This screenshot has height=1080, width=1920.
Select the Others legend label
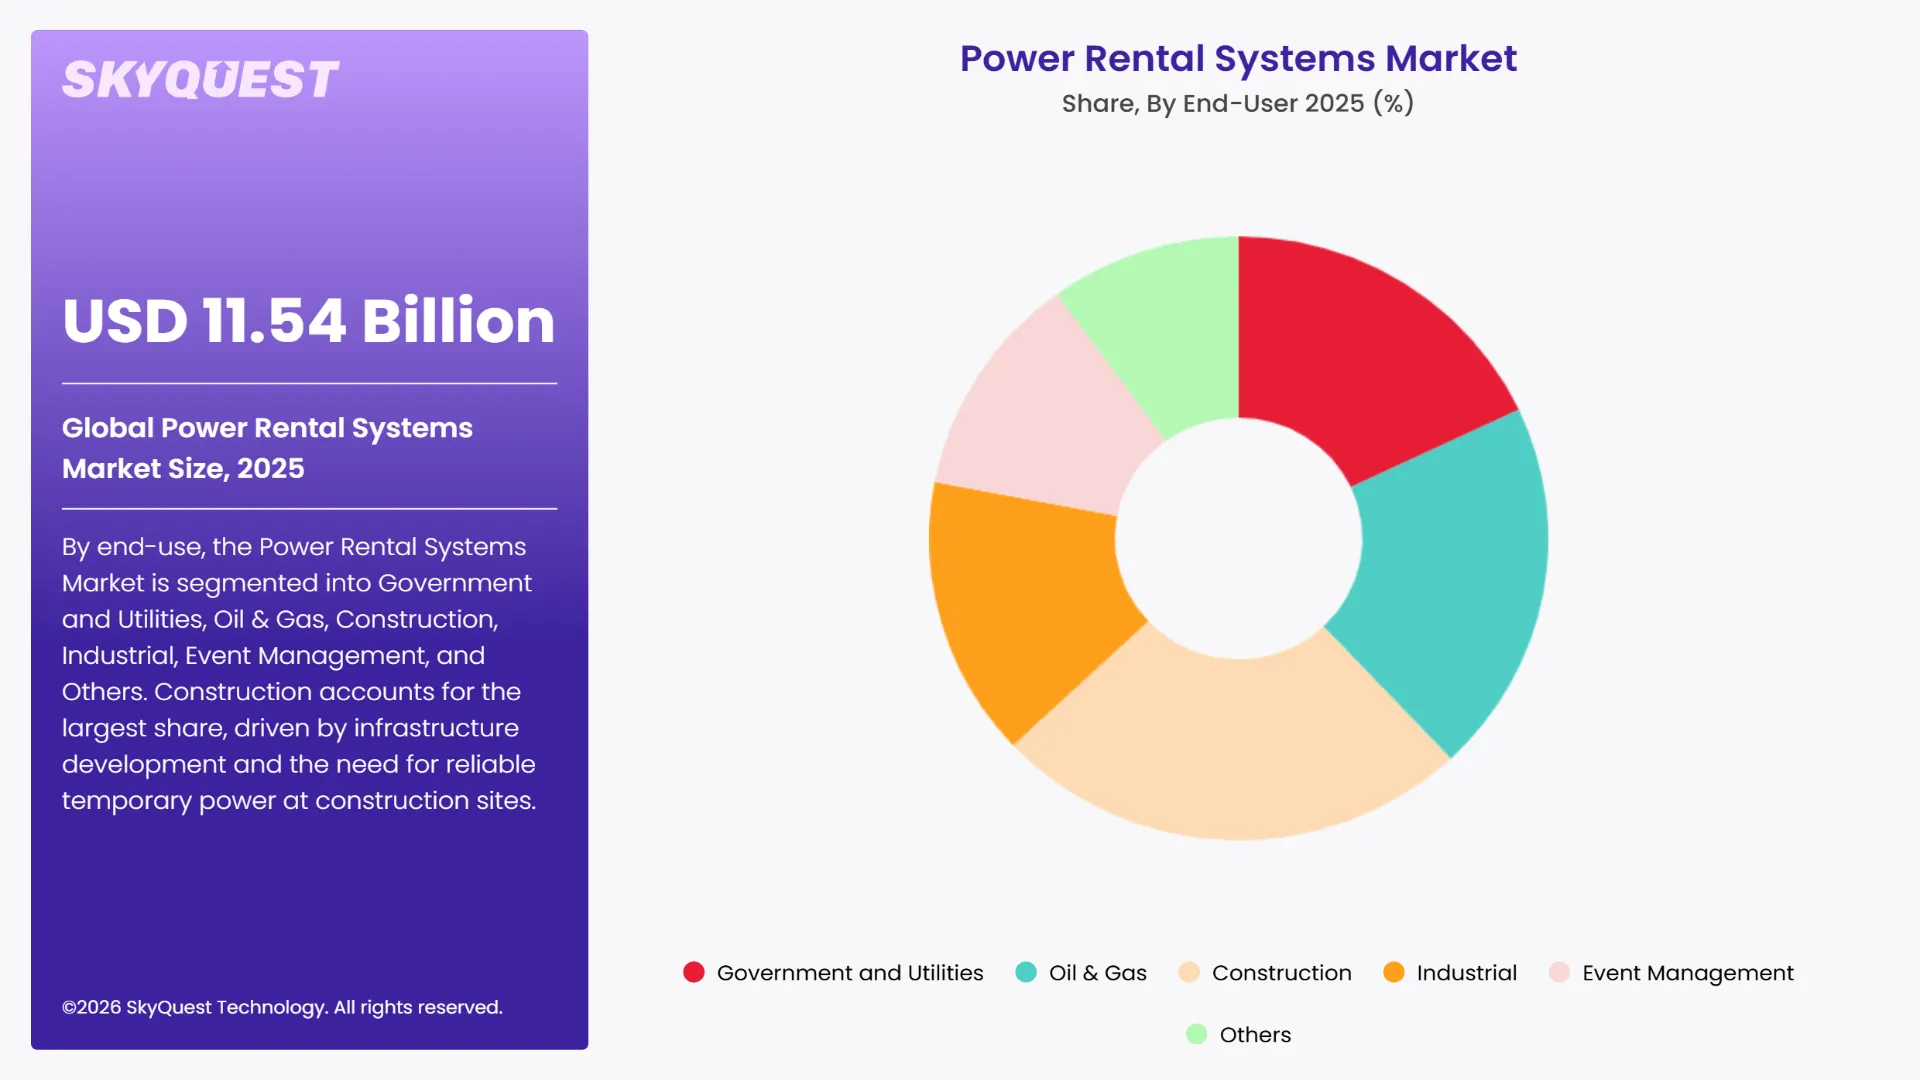tap(1256, 1035)
